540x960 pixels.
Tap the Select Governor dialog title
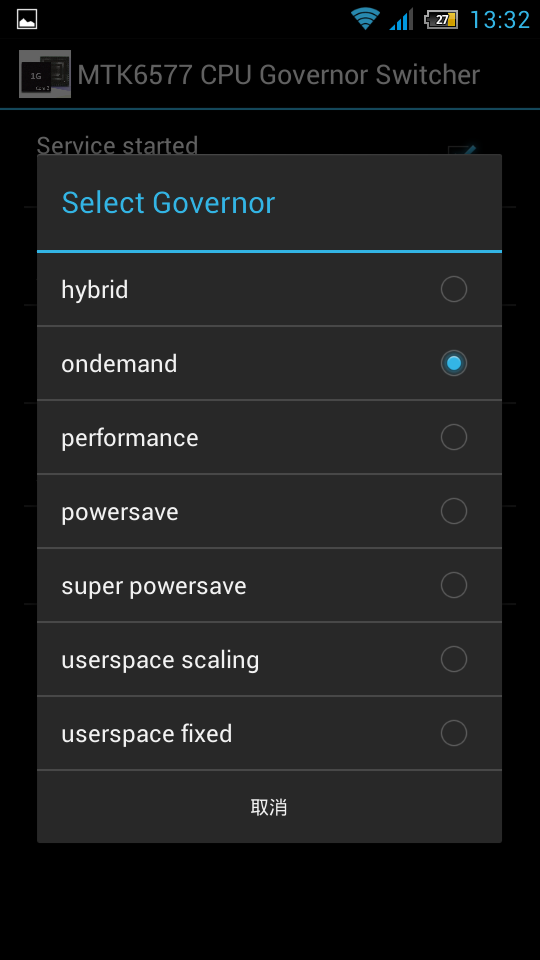pos(168,203)
